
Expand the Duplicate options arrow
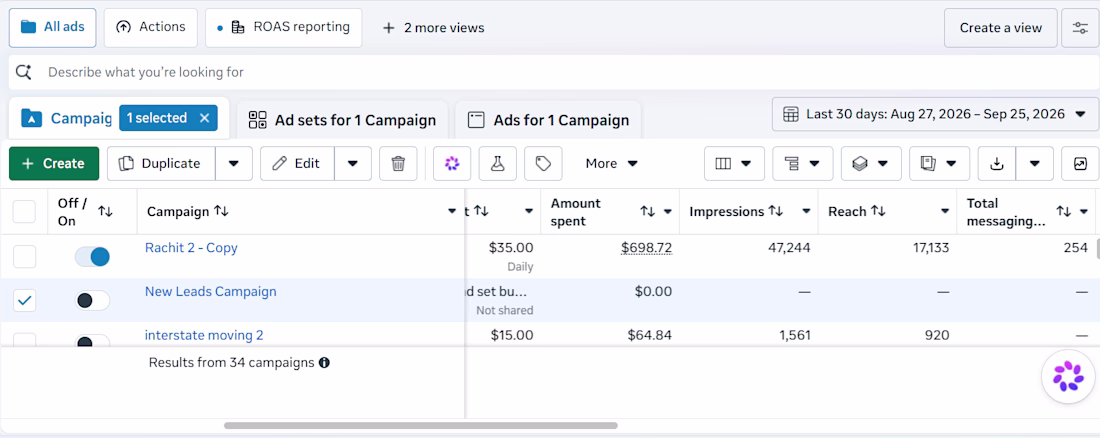[234, 164]
